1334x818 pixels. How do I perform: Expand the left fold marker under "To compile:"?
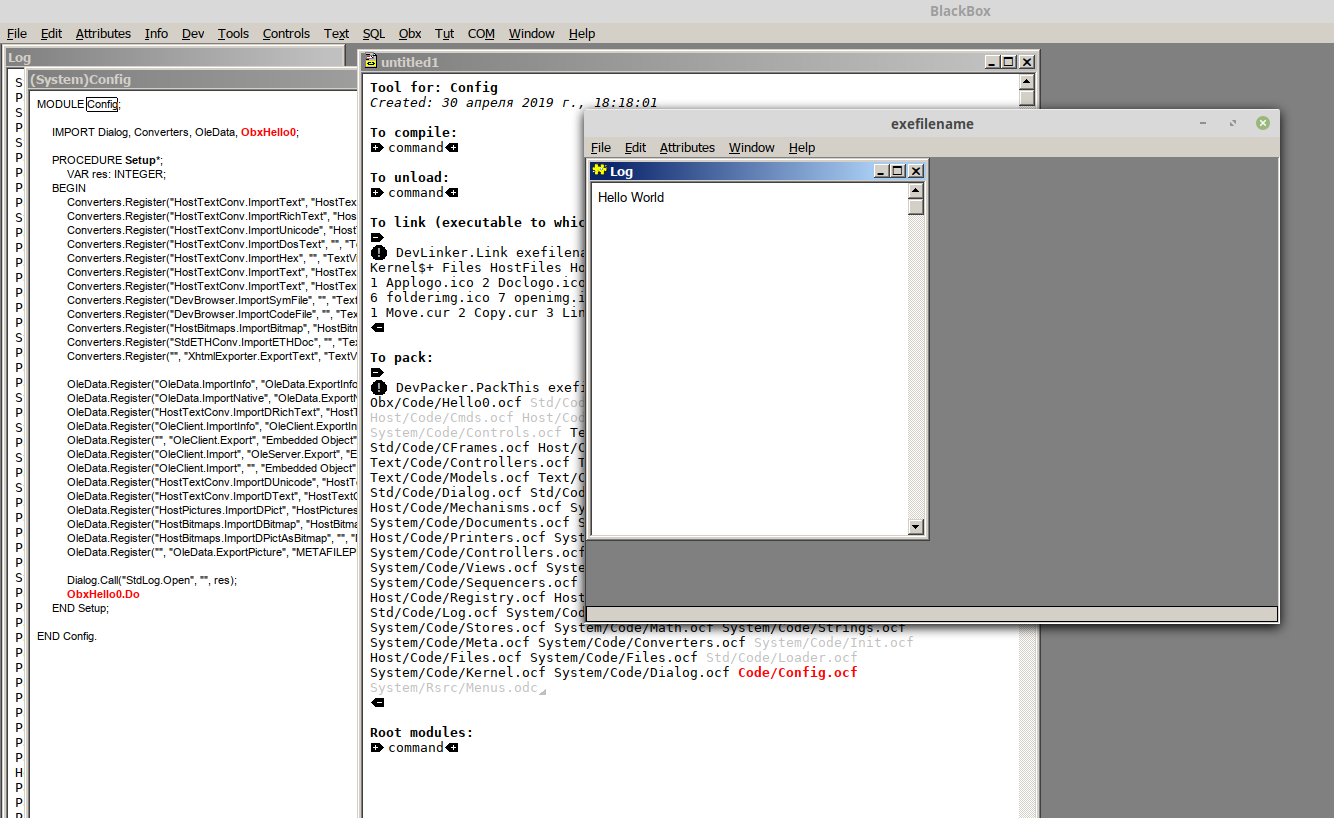pos(377,148)
